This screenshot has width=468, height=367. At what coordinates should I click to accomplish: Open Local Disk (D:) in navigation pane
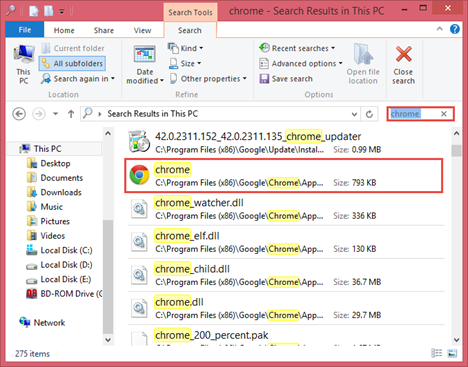(x=59, y=265)
